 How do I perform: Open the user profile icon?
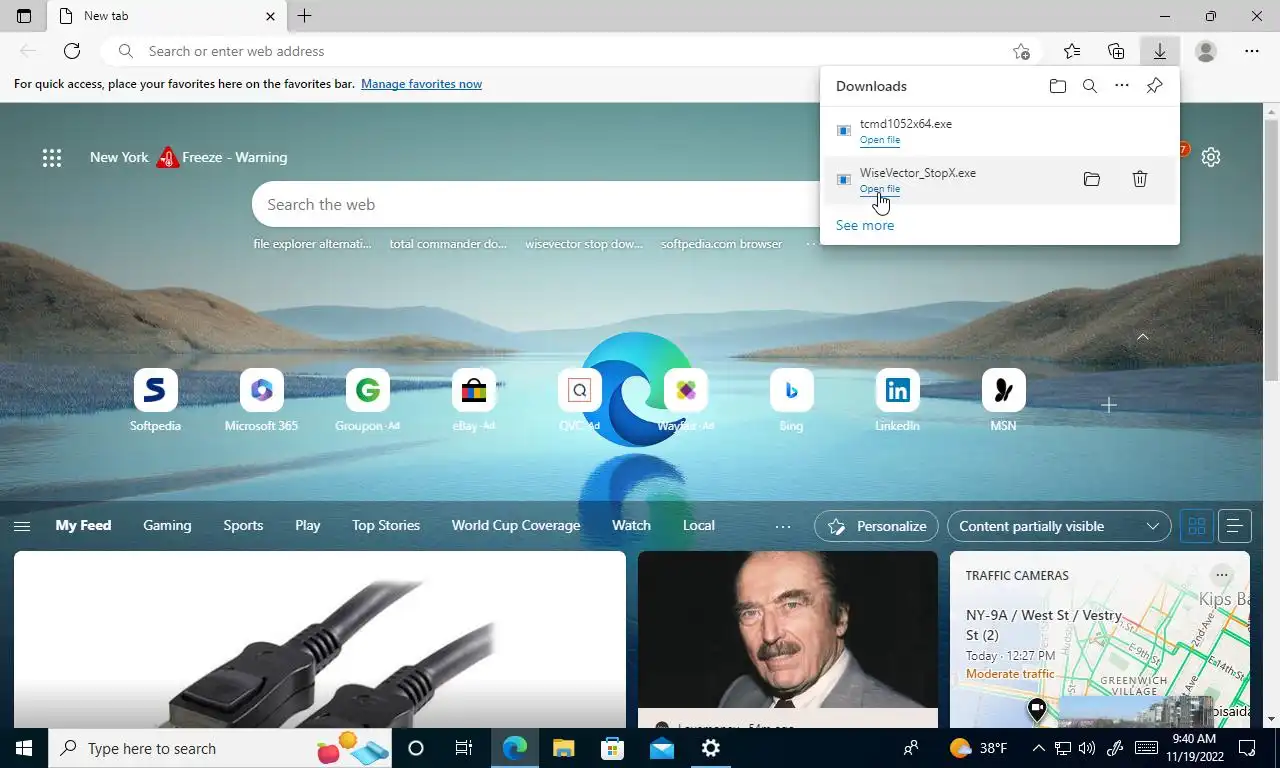coord(1206,51)
